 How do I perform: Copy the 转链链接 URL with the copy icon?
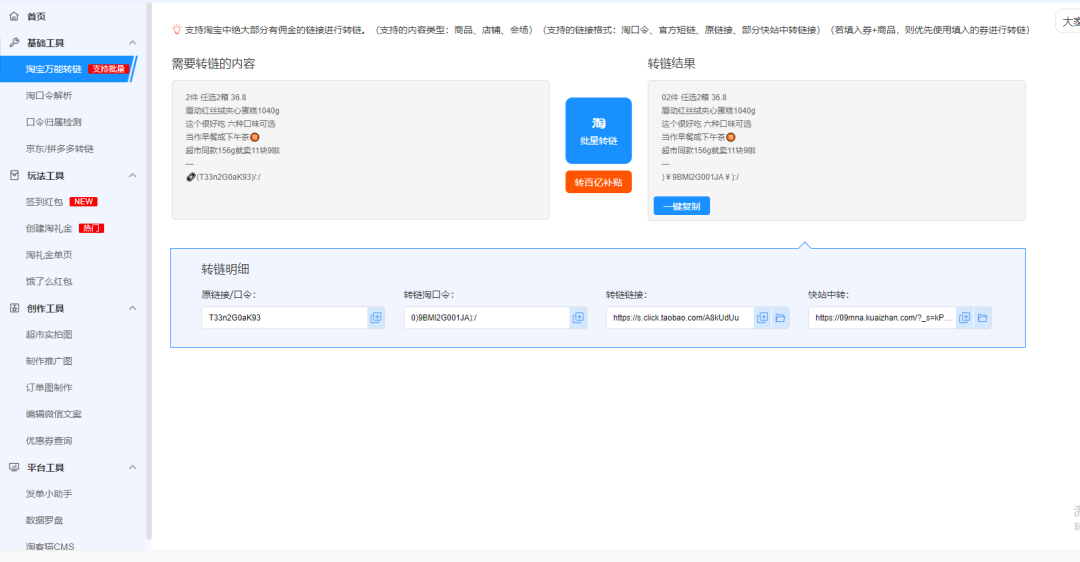tap(762, 318)
